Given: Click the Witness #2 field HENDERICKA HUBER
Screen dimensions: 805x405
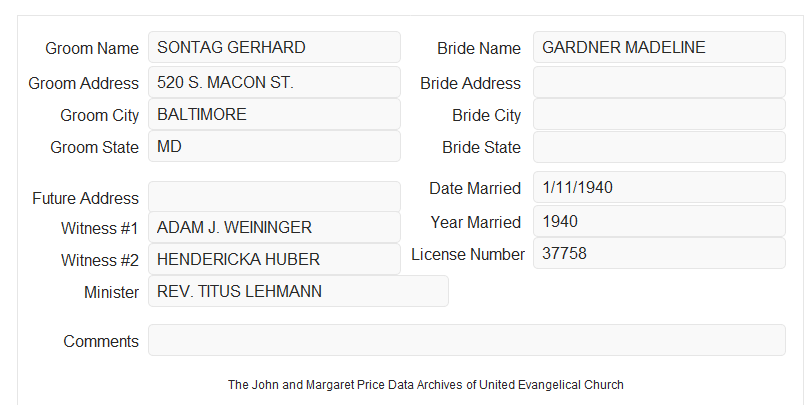Looking at the screenshot, I should 274,259.
